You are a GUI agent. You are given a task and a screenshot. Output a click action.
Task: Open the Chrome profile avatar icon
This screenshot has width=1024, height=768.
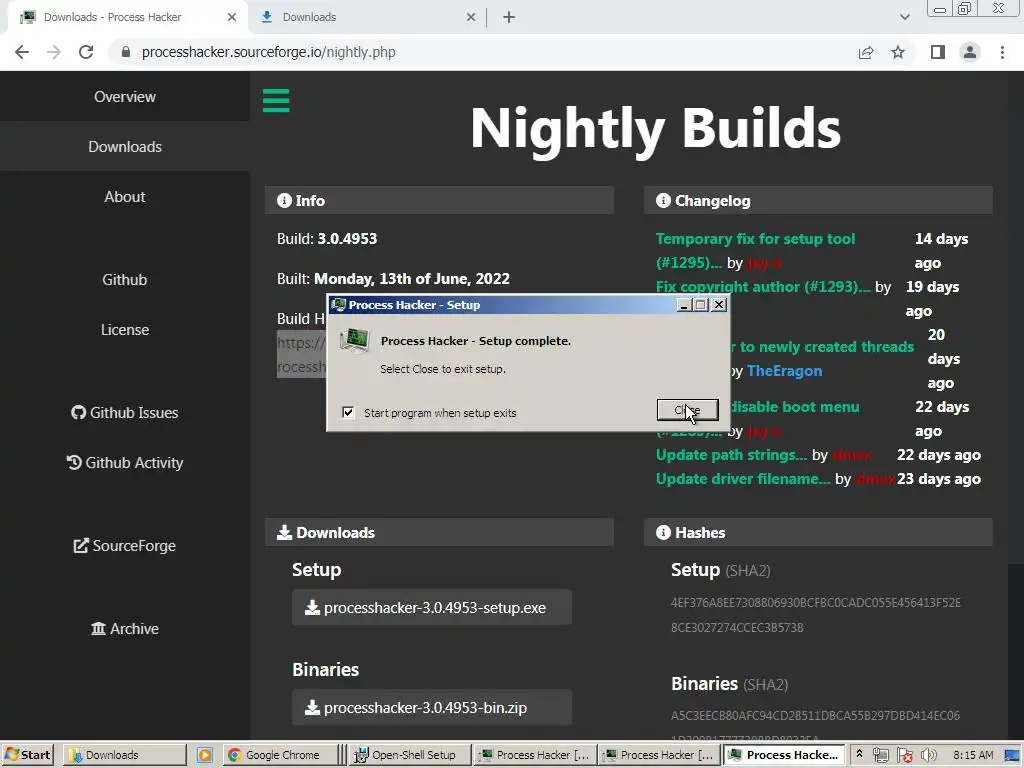pyautogui.click(x=970, y=52)
